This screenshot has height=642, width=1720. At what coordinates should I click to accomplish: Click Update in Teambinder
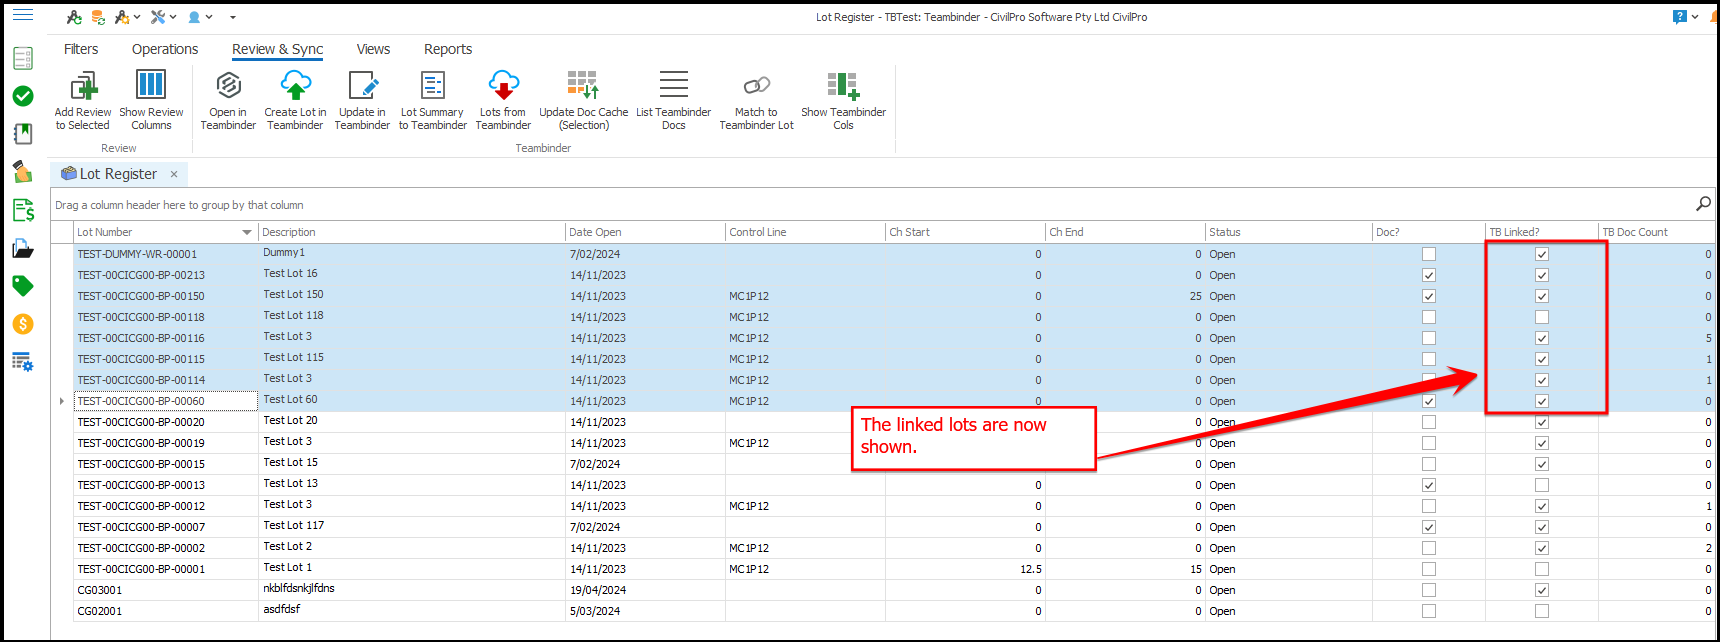pos(362,101)
